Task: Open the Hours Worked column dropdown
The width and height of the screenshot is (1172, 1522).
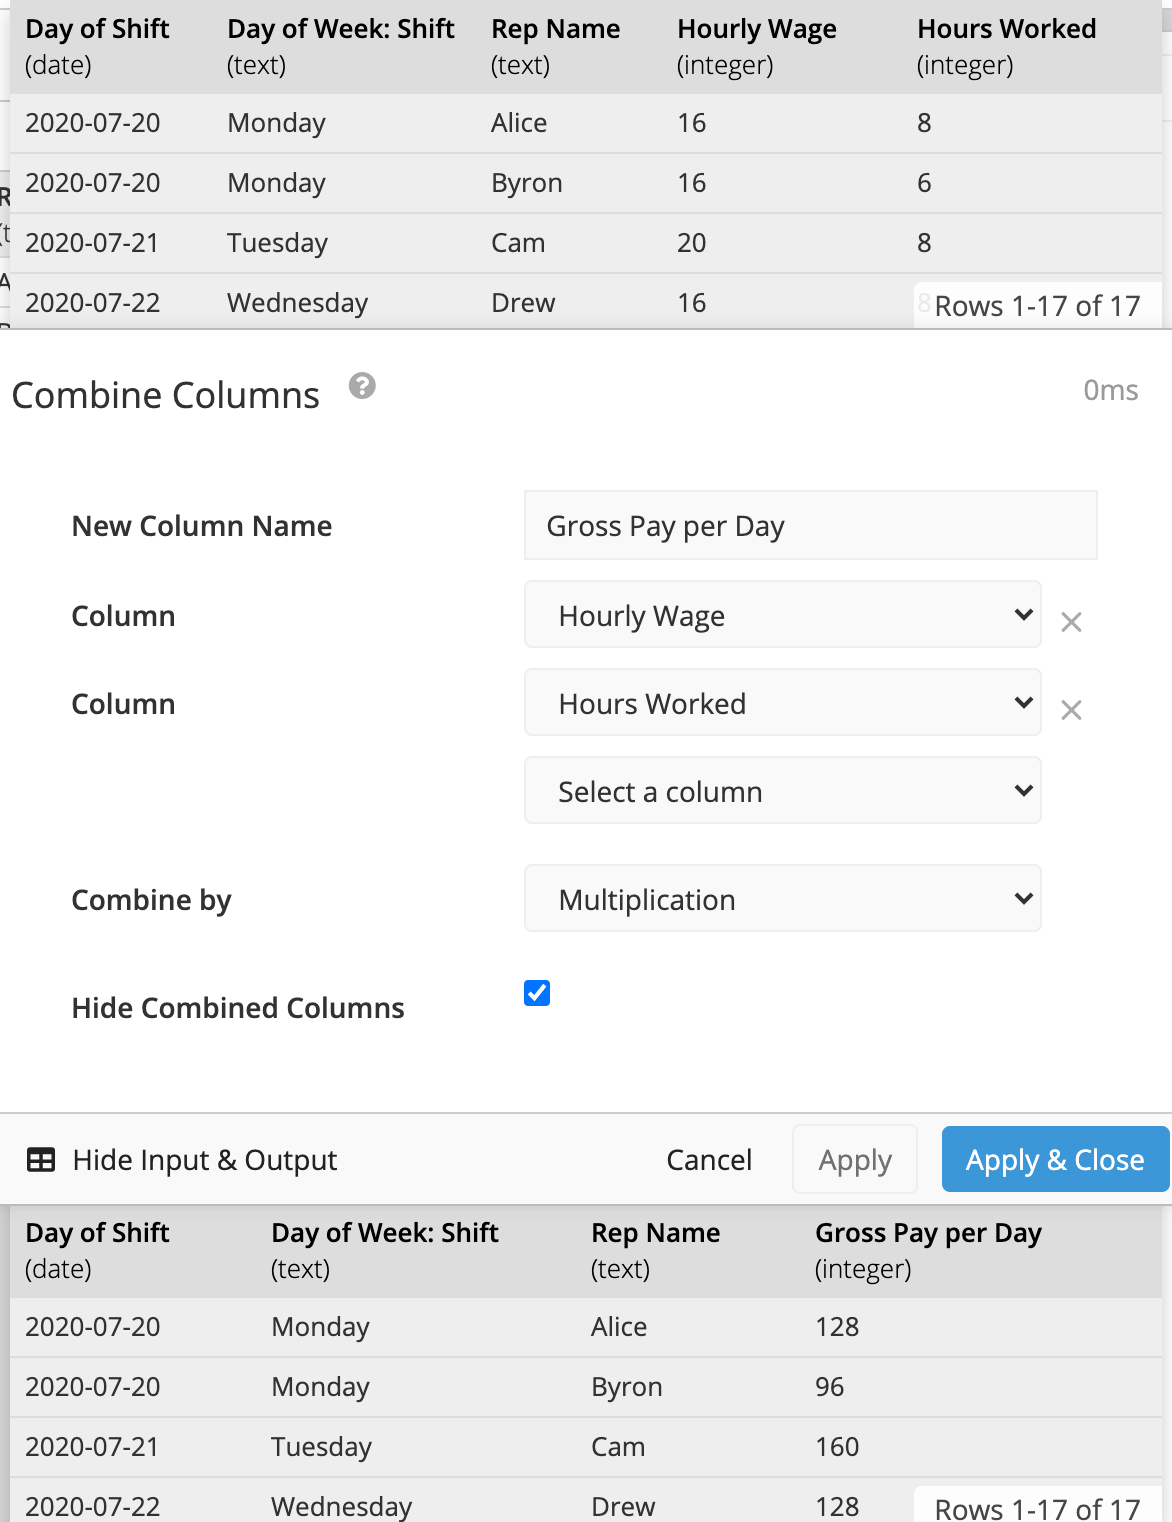Action: pos(783,702)
